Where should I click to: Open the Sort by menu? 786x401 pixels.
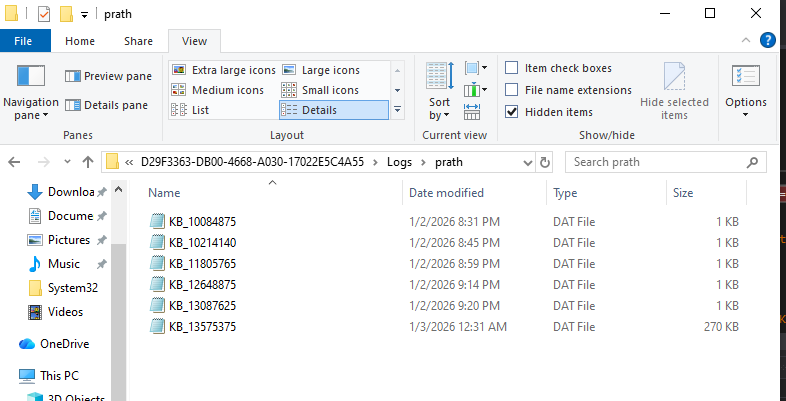coord(440,91)
